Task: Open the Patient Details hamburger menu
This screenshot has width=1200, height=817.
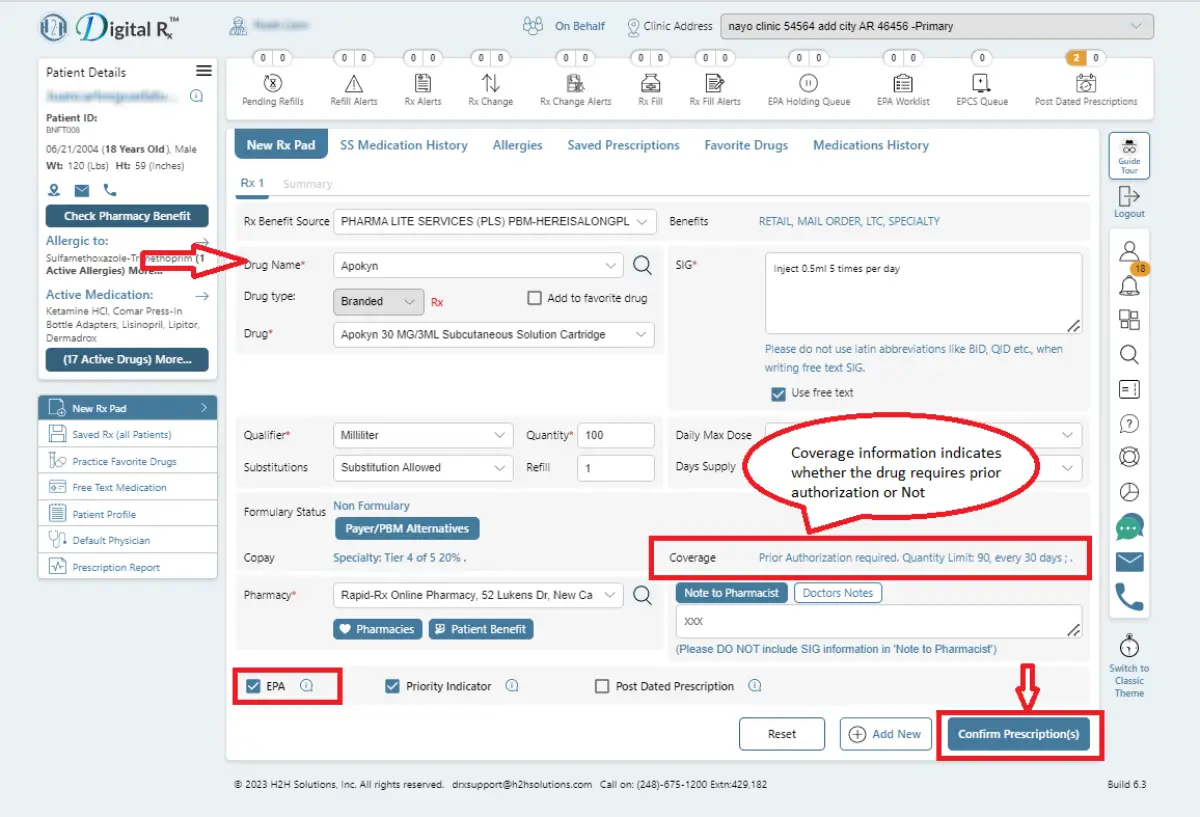Action: coord(204,71)
